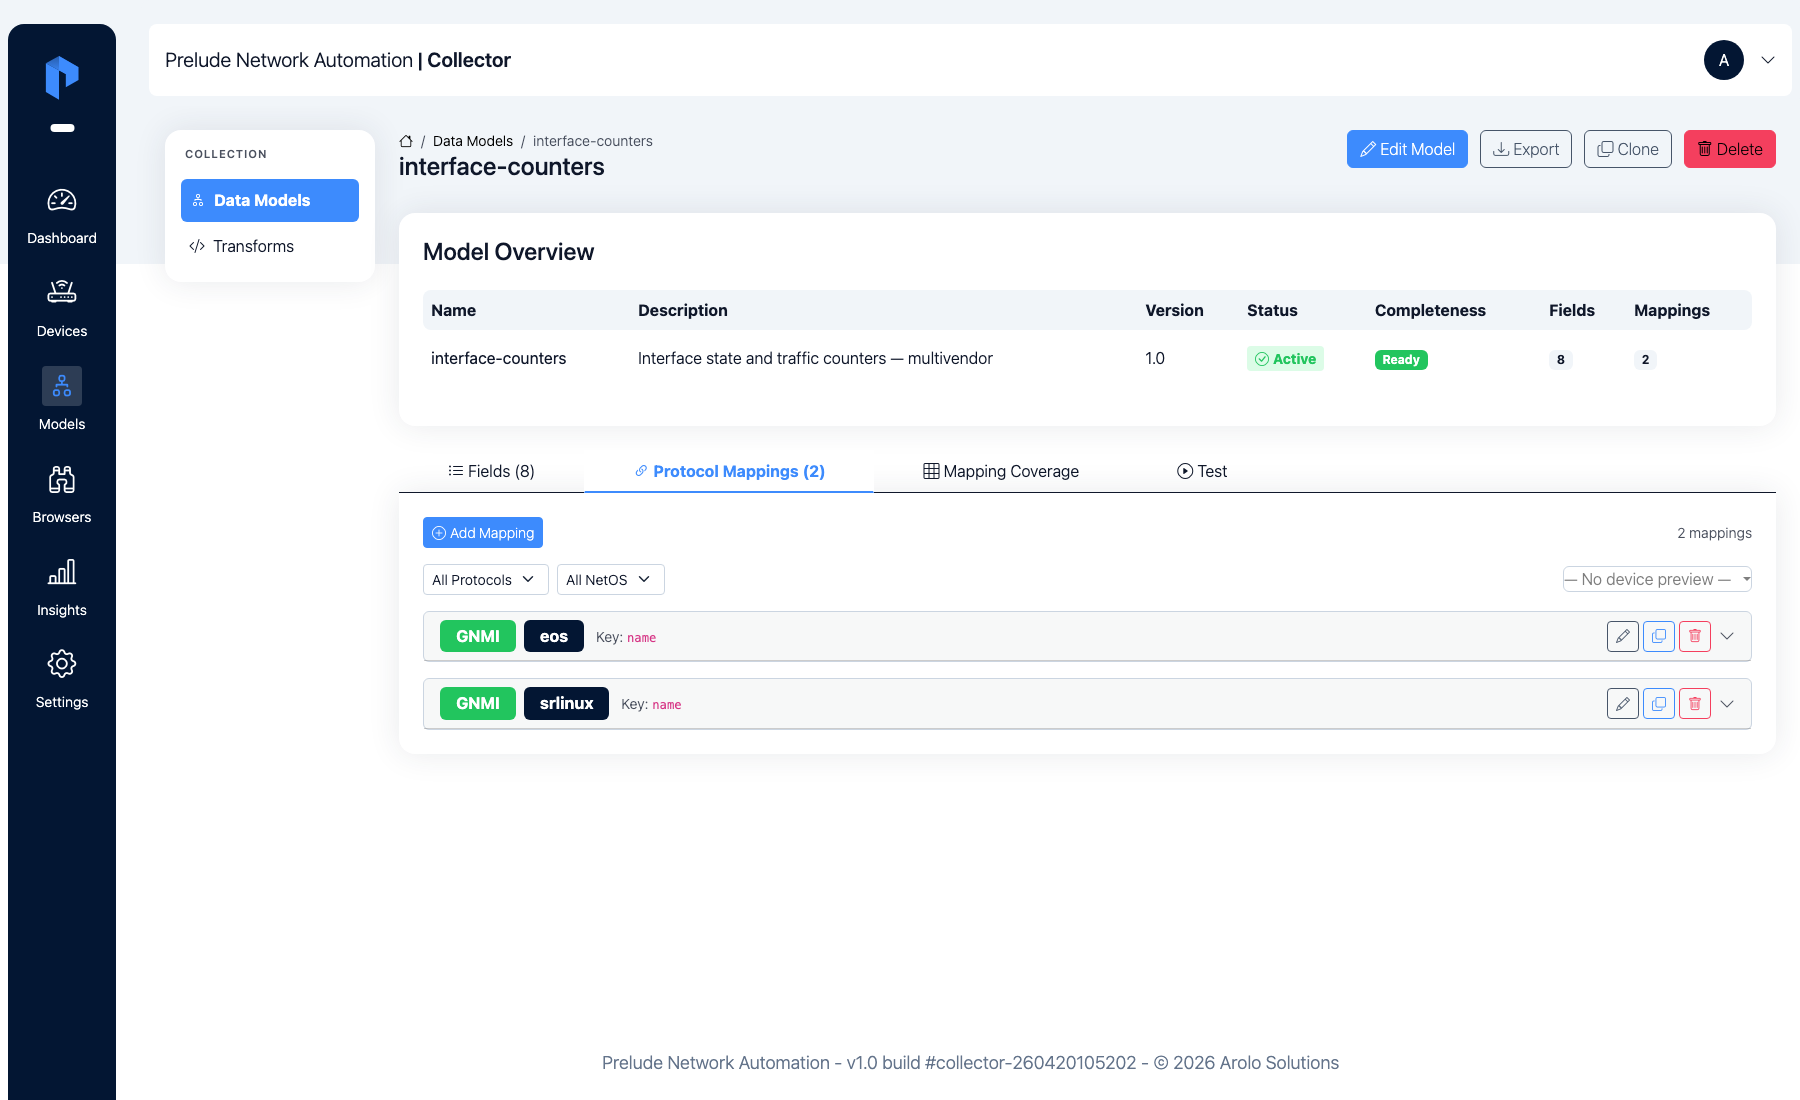The image size is (1800, 1100).
Task: Click the GNMI badge in eos row
Action: [478, 636]
